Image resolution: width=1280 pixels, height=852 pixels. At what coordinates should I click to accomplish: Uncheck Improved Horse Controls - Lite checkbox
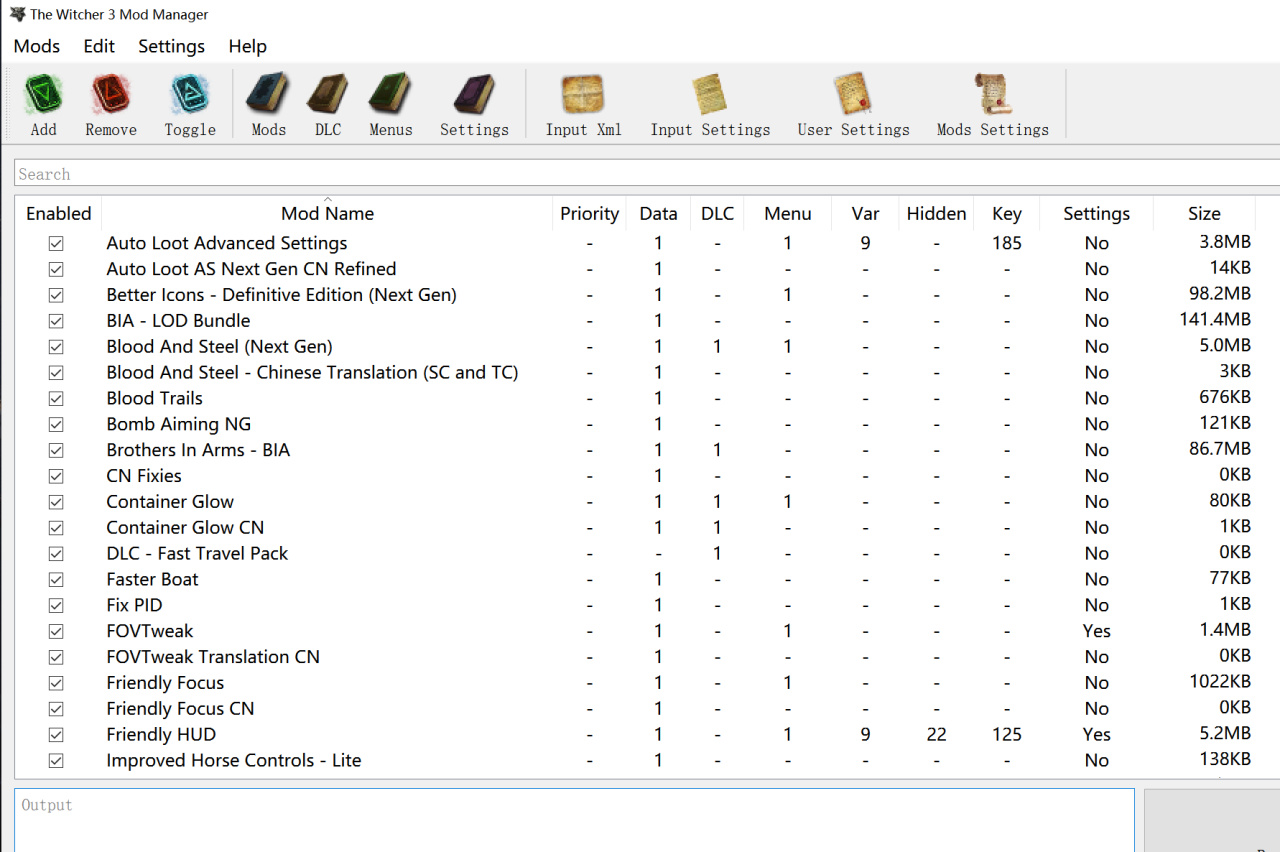point(56,760)
